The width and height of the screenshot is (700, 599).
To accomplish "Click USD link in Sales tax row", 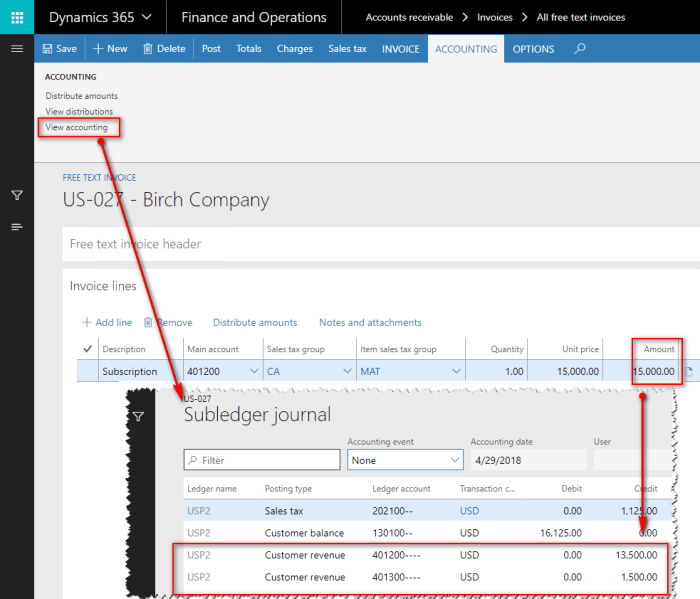I will pos(469,511).
